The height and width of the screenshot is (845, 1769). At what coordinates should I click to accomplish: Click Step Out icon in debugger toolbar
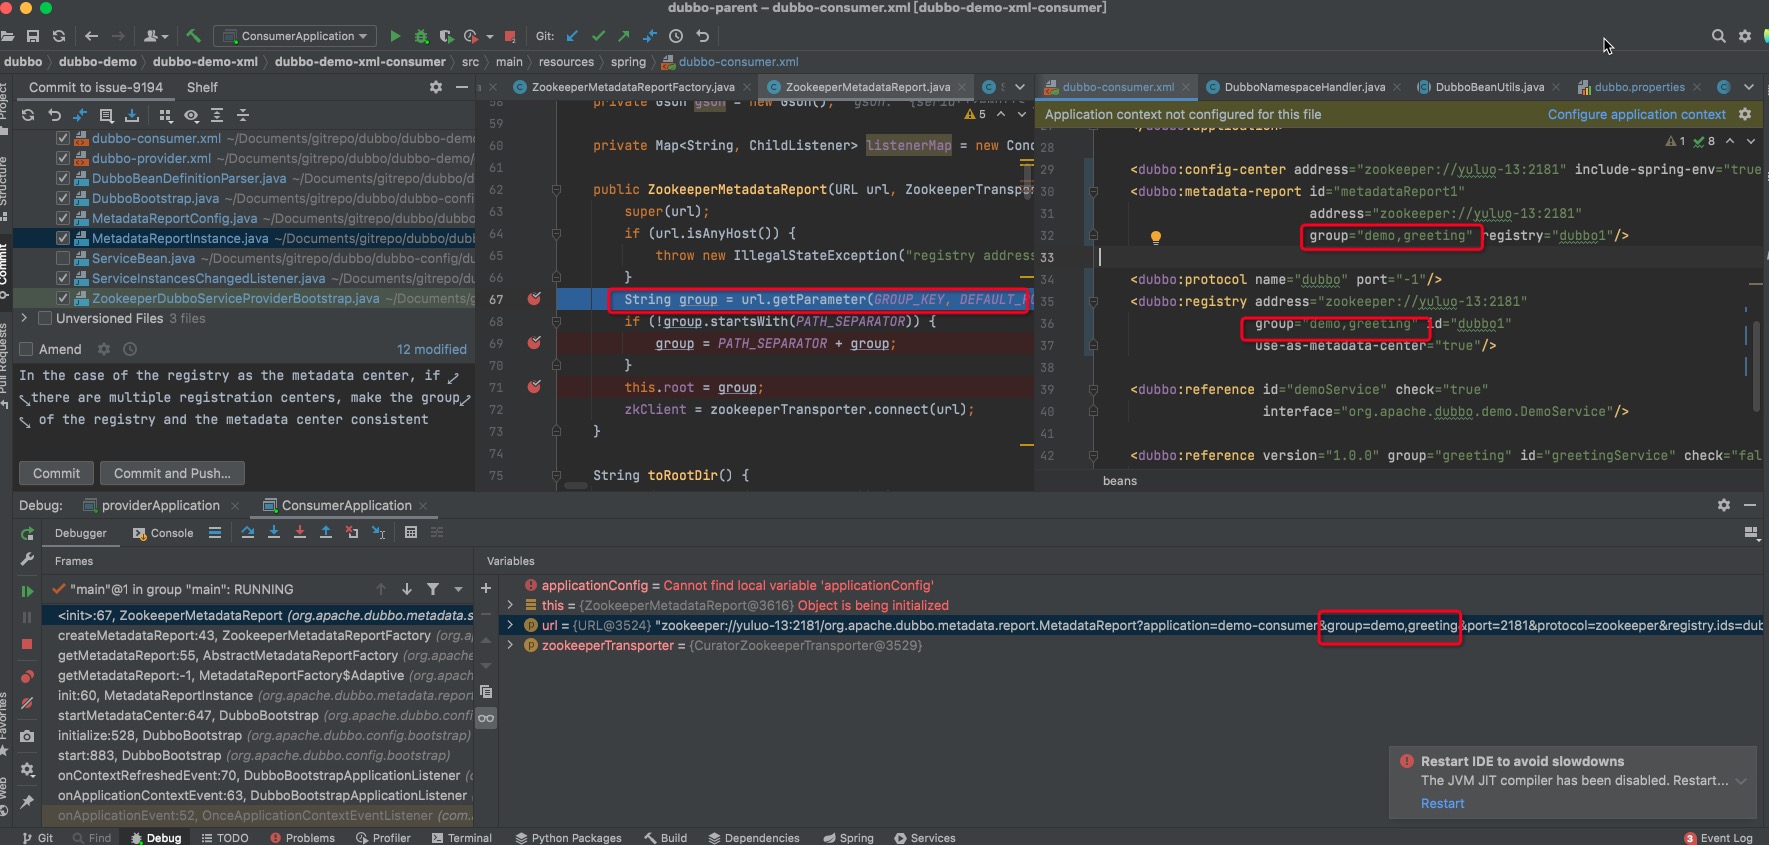coord(326,532)
